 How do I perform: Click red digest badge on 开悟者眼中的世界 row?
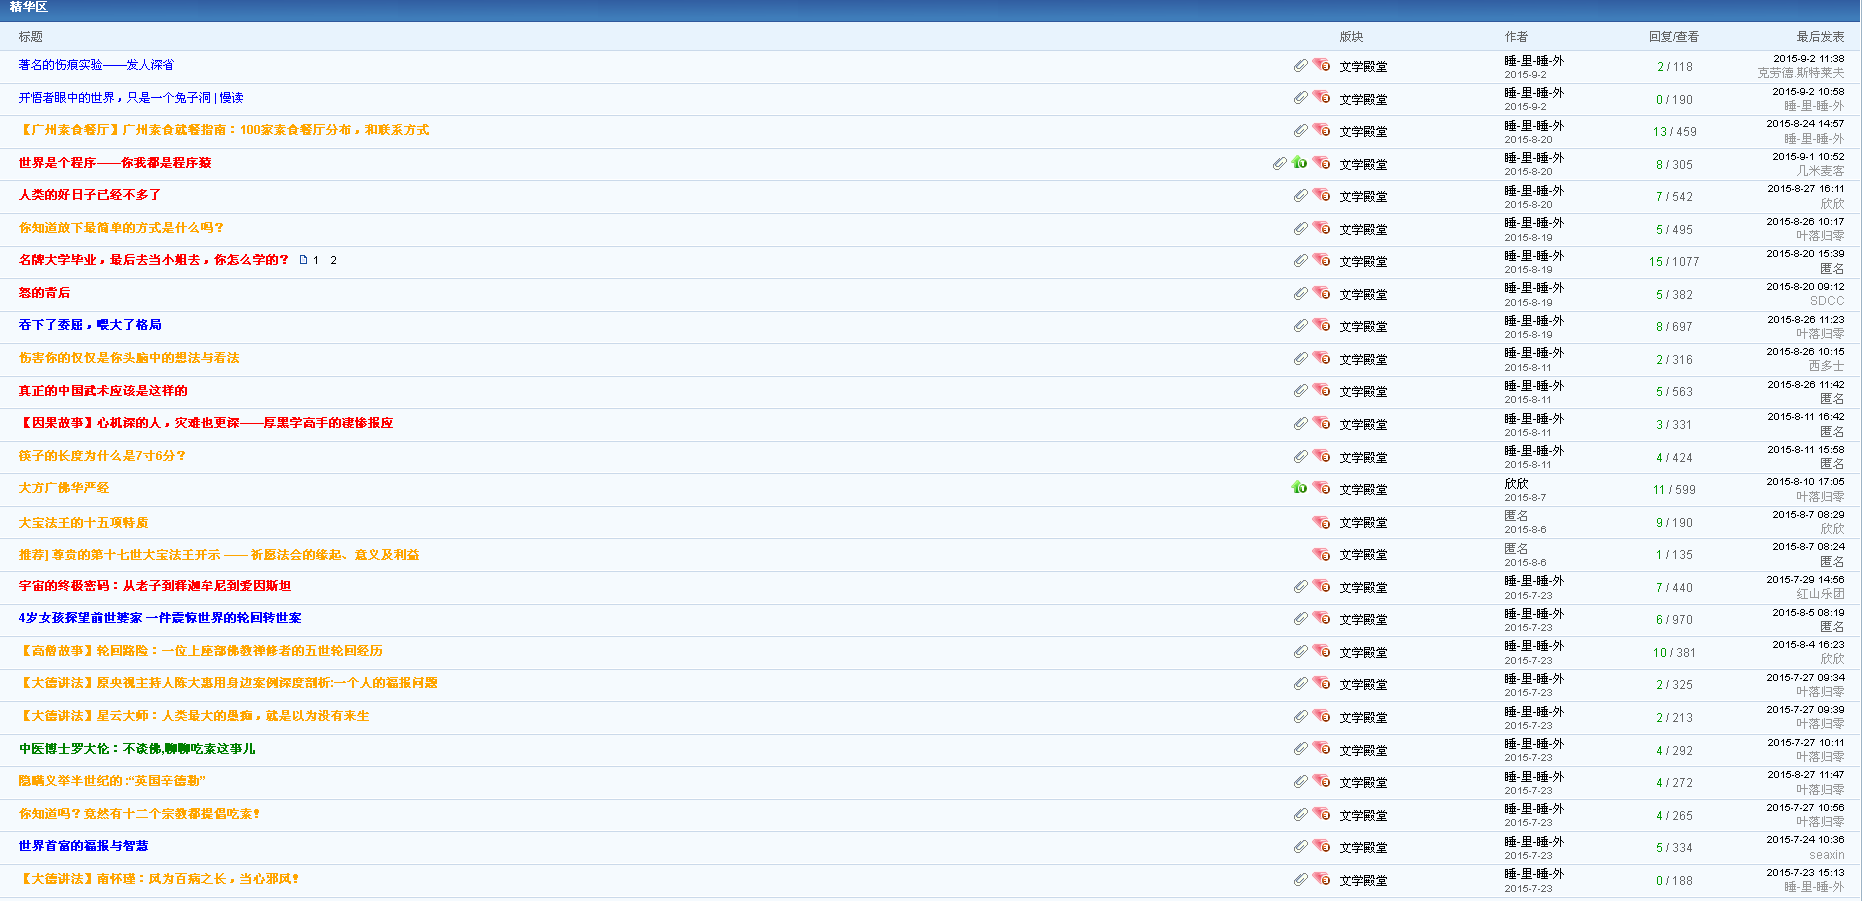[1322, 97]
